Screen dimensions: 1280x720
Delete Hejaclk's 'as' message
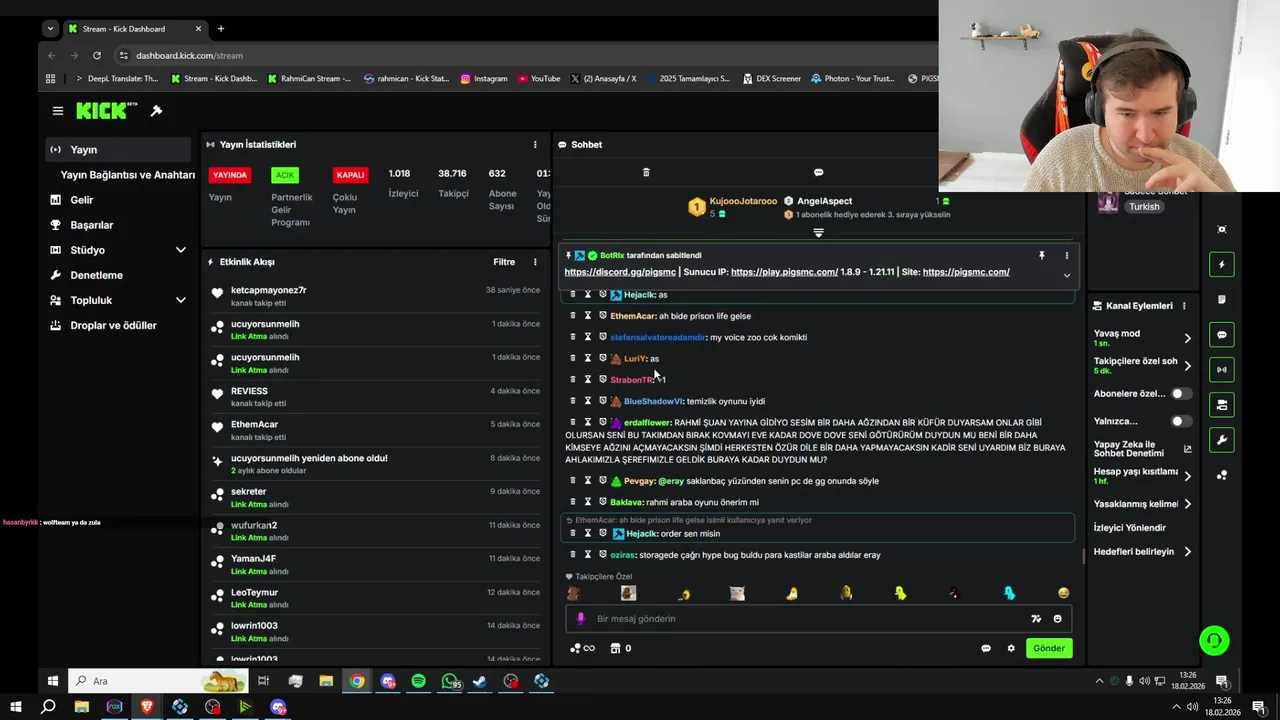click(x=573, y=295)
